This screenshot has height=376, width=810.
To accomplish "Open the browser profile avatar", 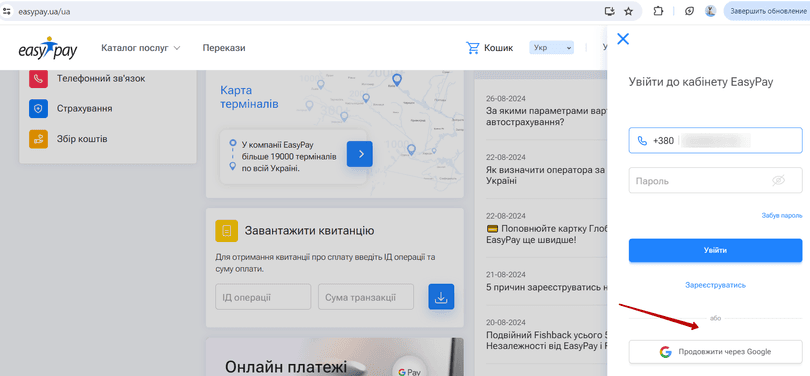I will [x=710, y=11].
